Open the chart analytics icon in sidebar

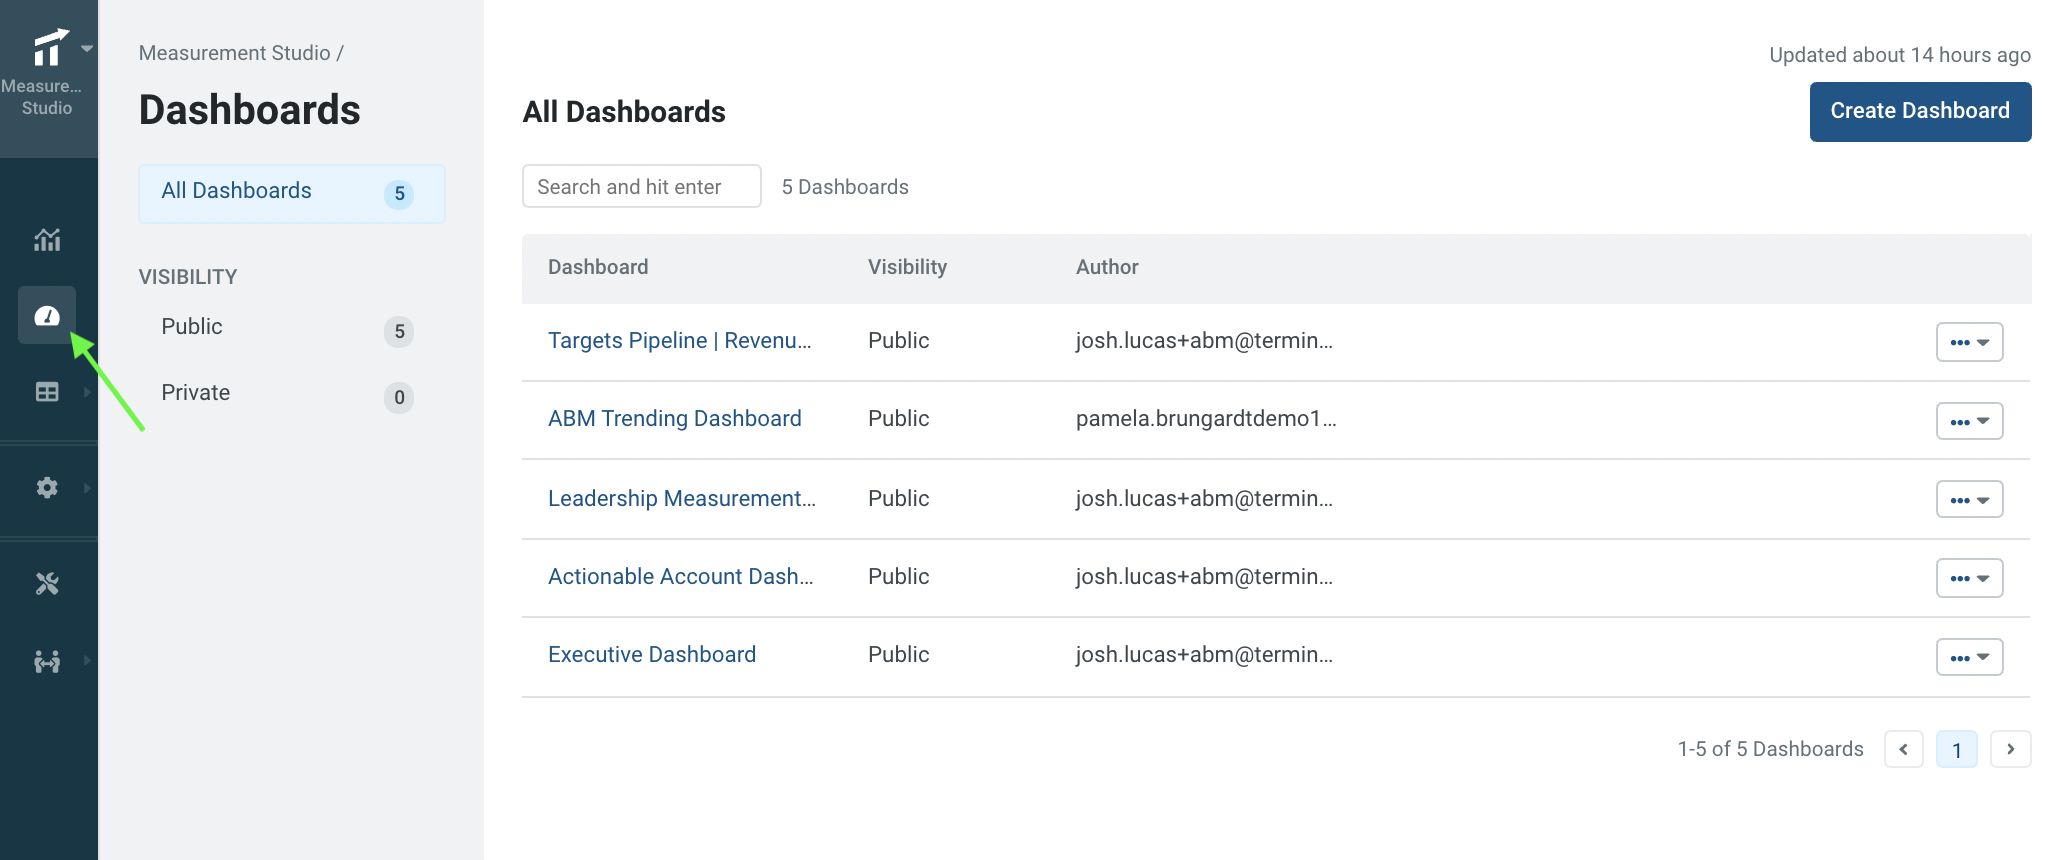(x=47, y=239)
